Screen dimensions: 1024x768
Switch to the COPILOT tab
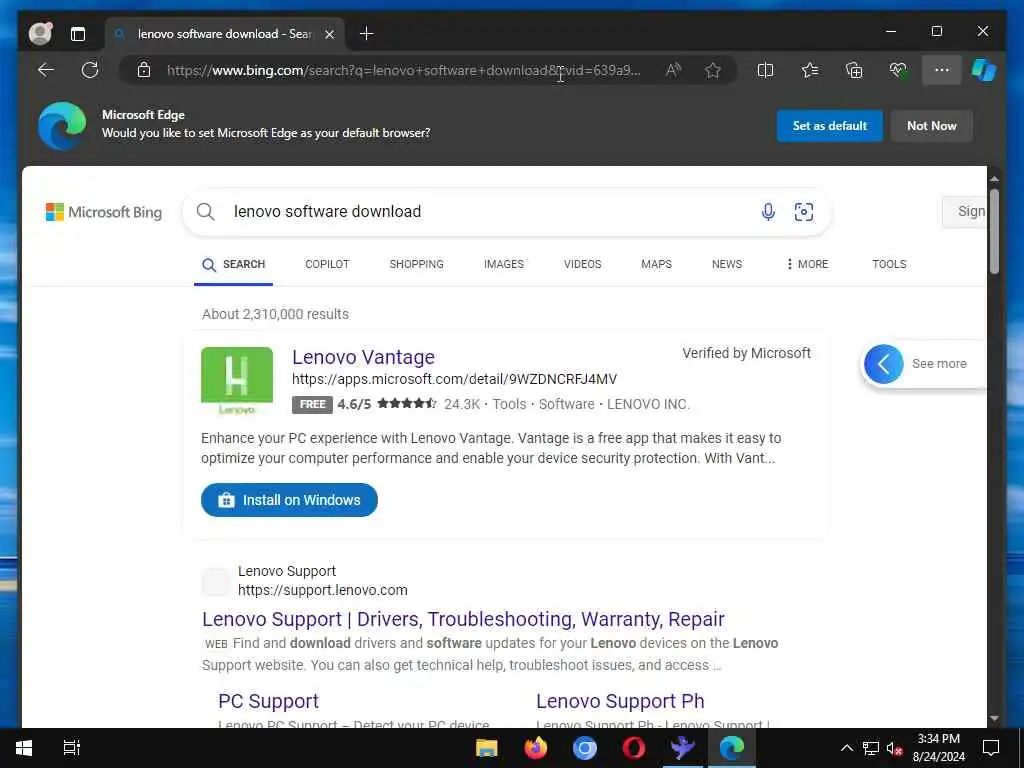click(x=327, y=264)
